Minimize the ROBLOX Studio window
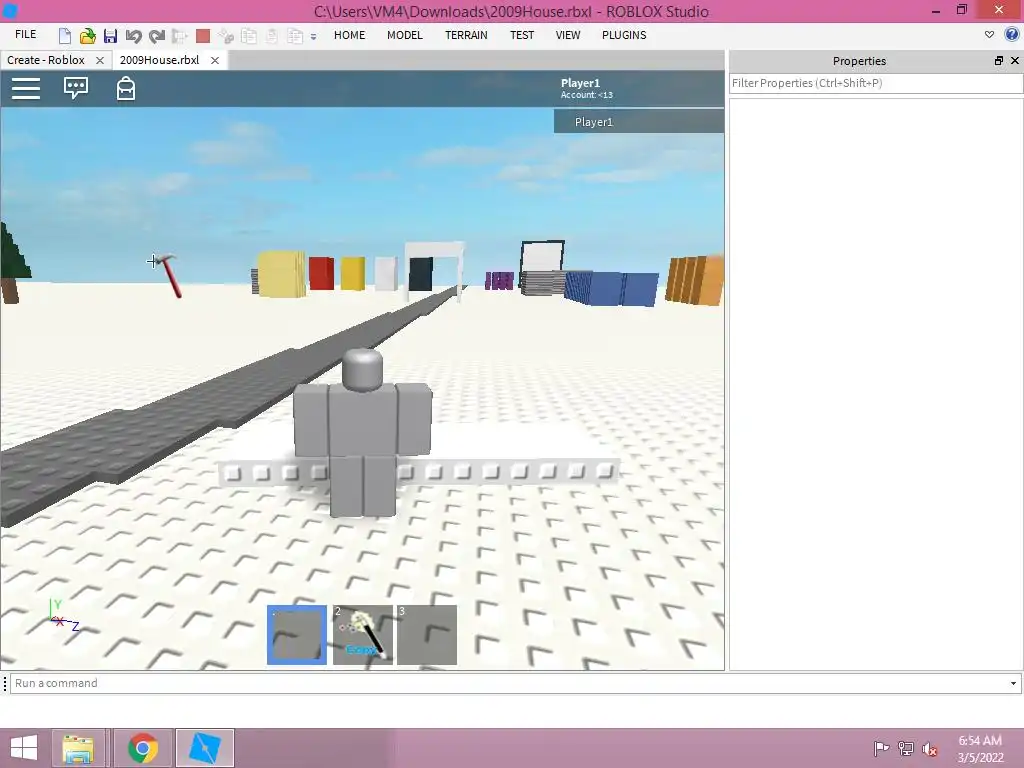Image resolution: width=1024 pixels, height=768 pixels. (x=936, y=10)
